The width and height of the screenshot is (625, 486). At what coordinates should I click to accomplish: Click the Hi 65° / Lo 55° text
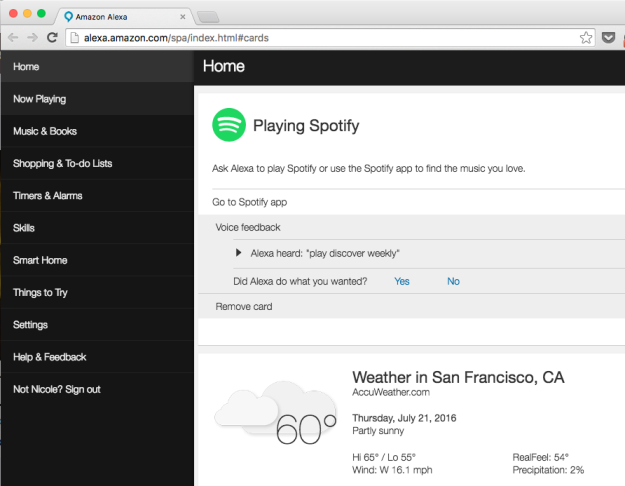[384, 457]
